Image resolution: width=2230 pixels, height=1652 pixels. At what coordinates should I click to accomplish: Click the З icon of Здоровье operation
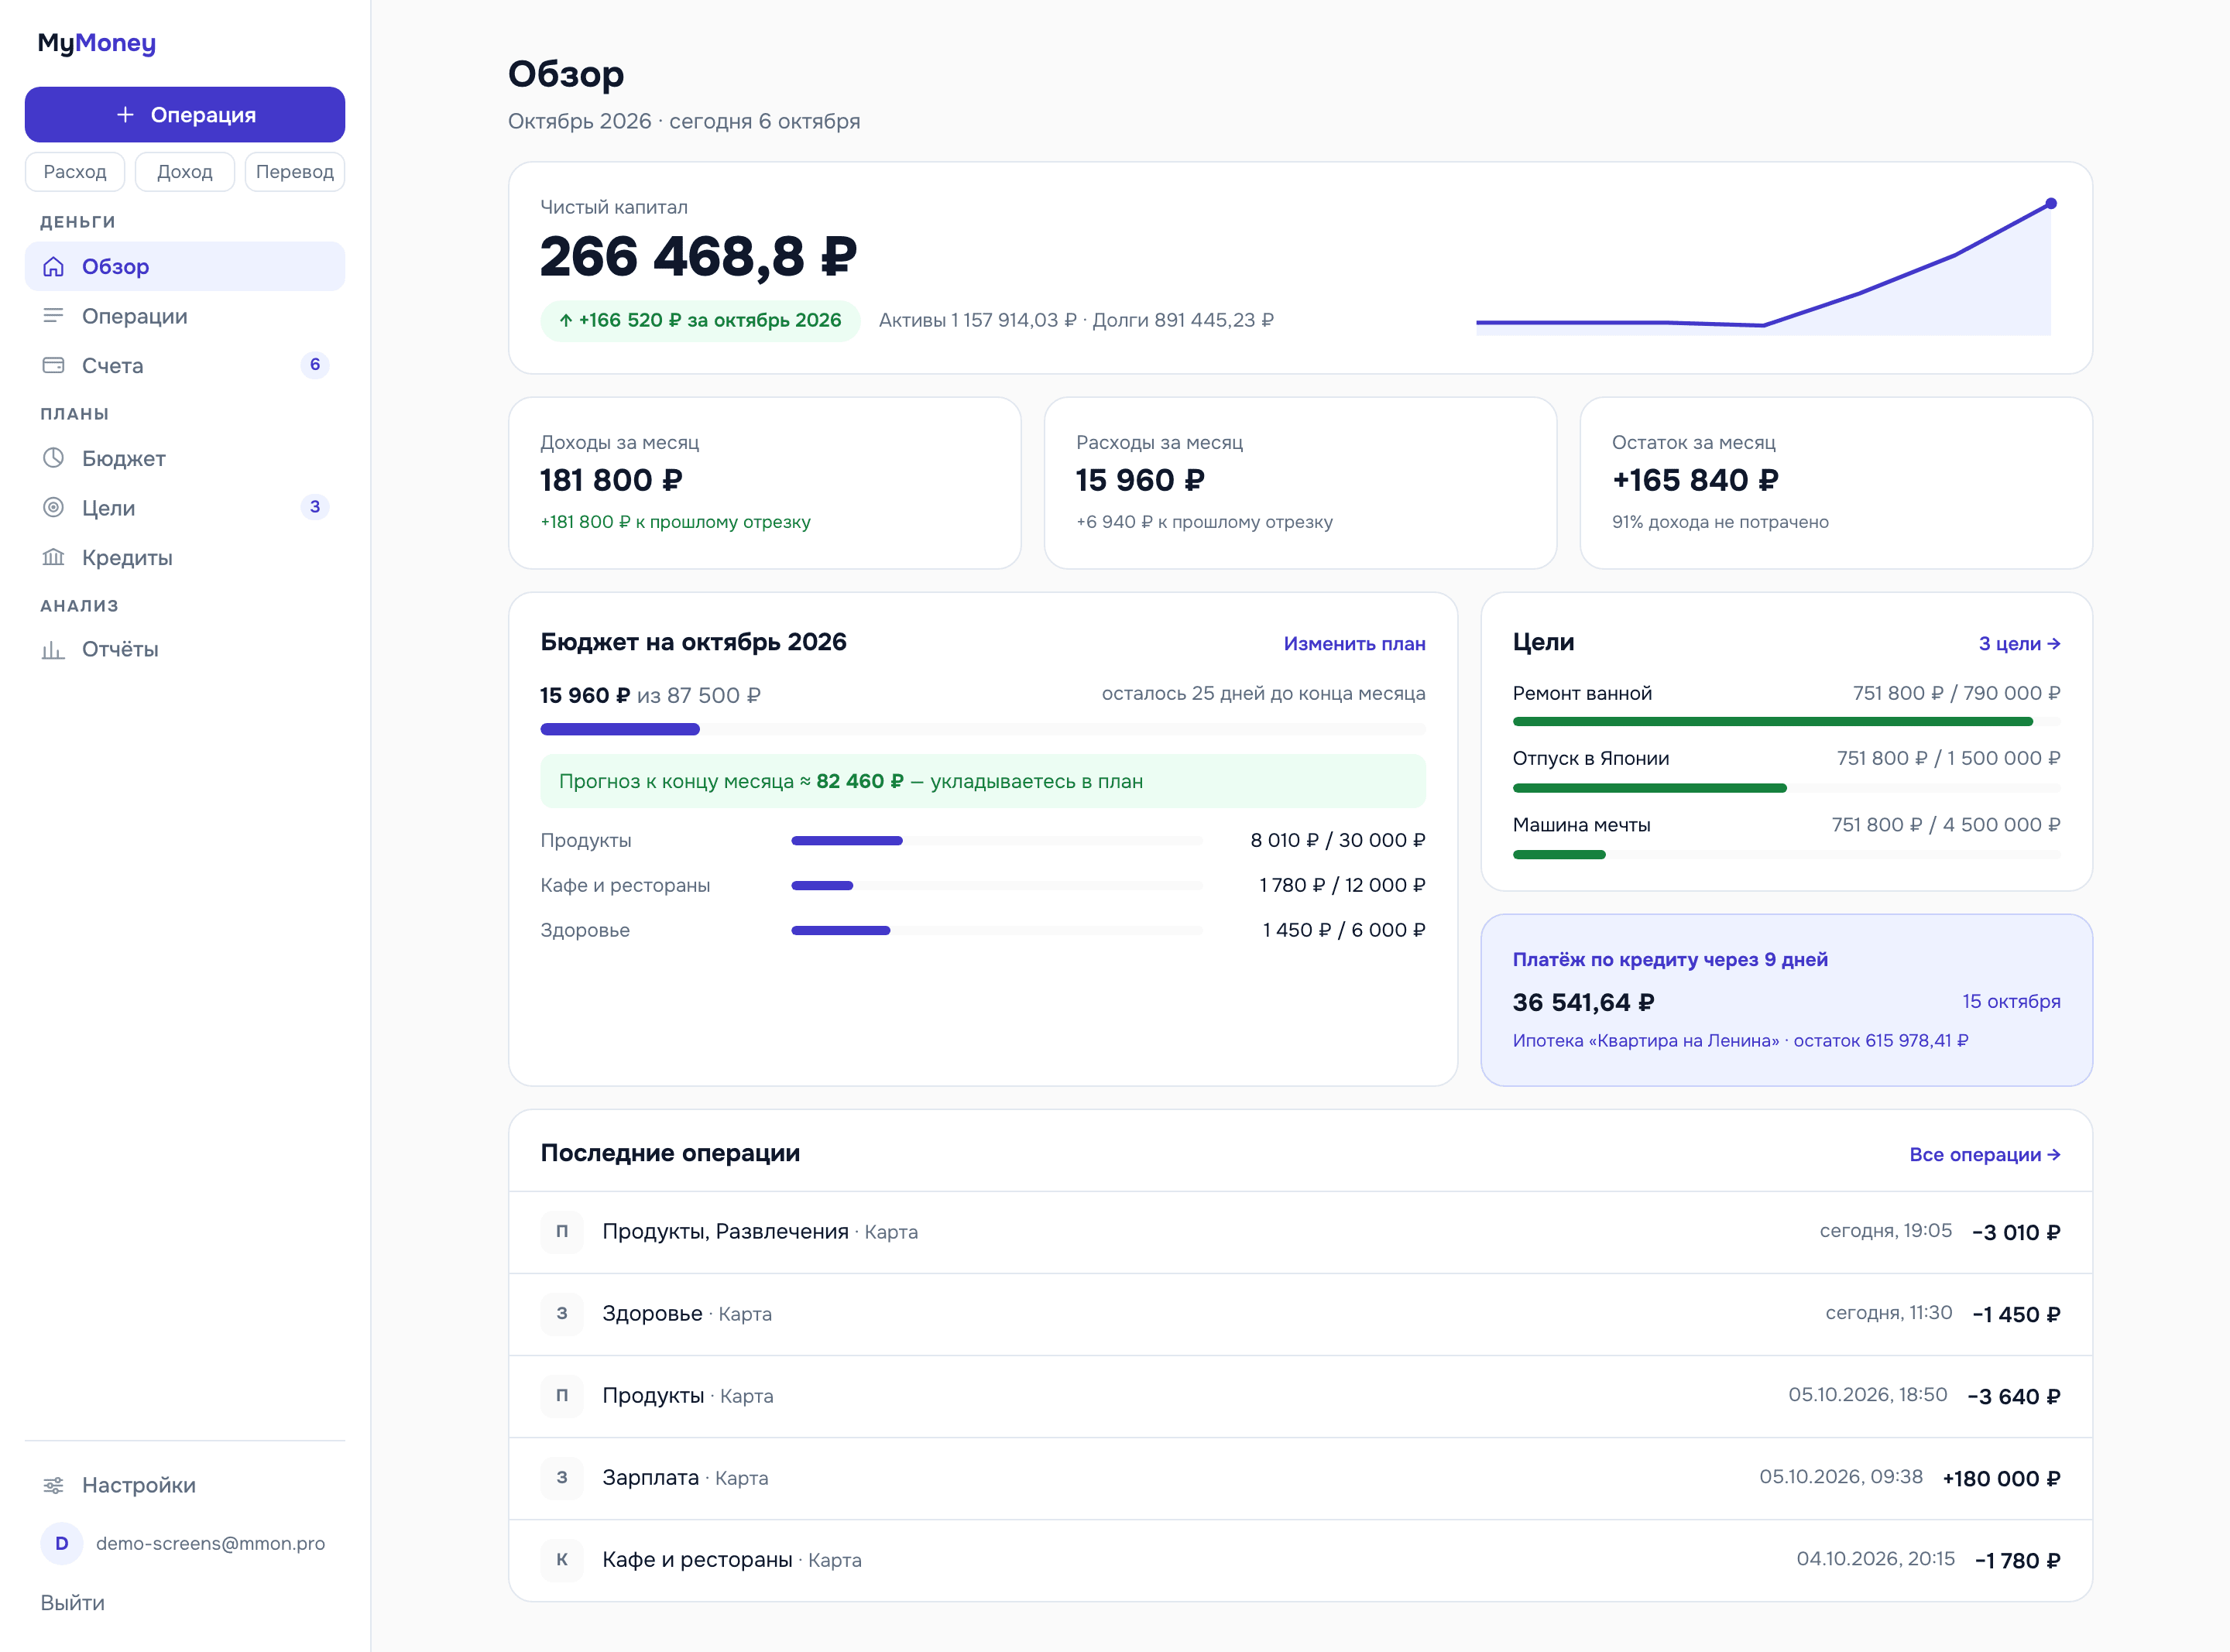562,1314
